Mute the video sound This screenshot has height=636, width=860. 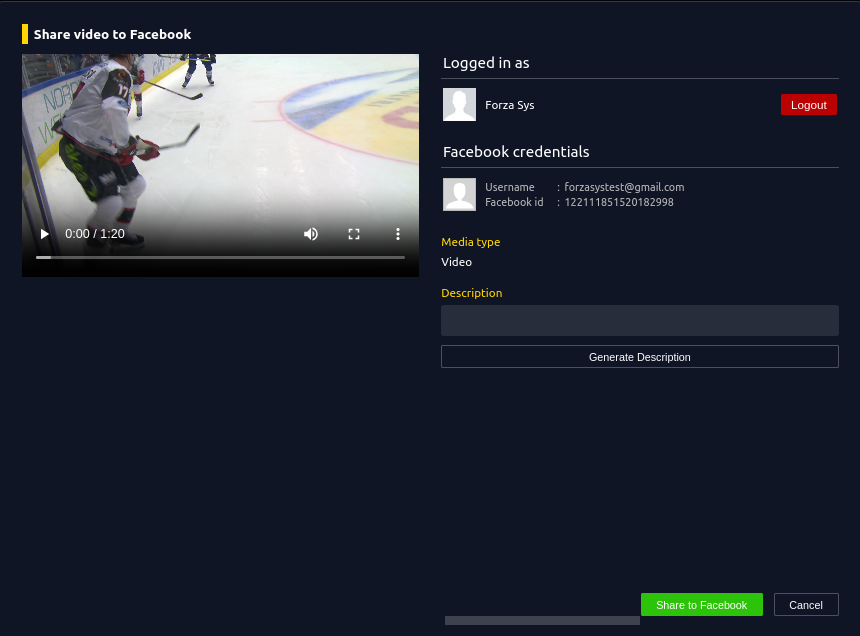pos(311,234)
